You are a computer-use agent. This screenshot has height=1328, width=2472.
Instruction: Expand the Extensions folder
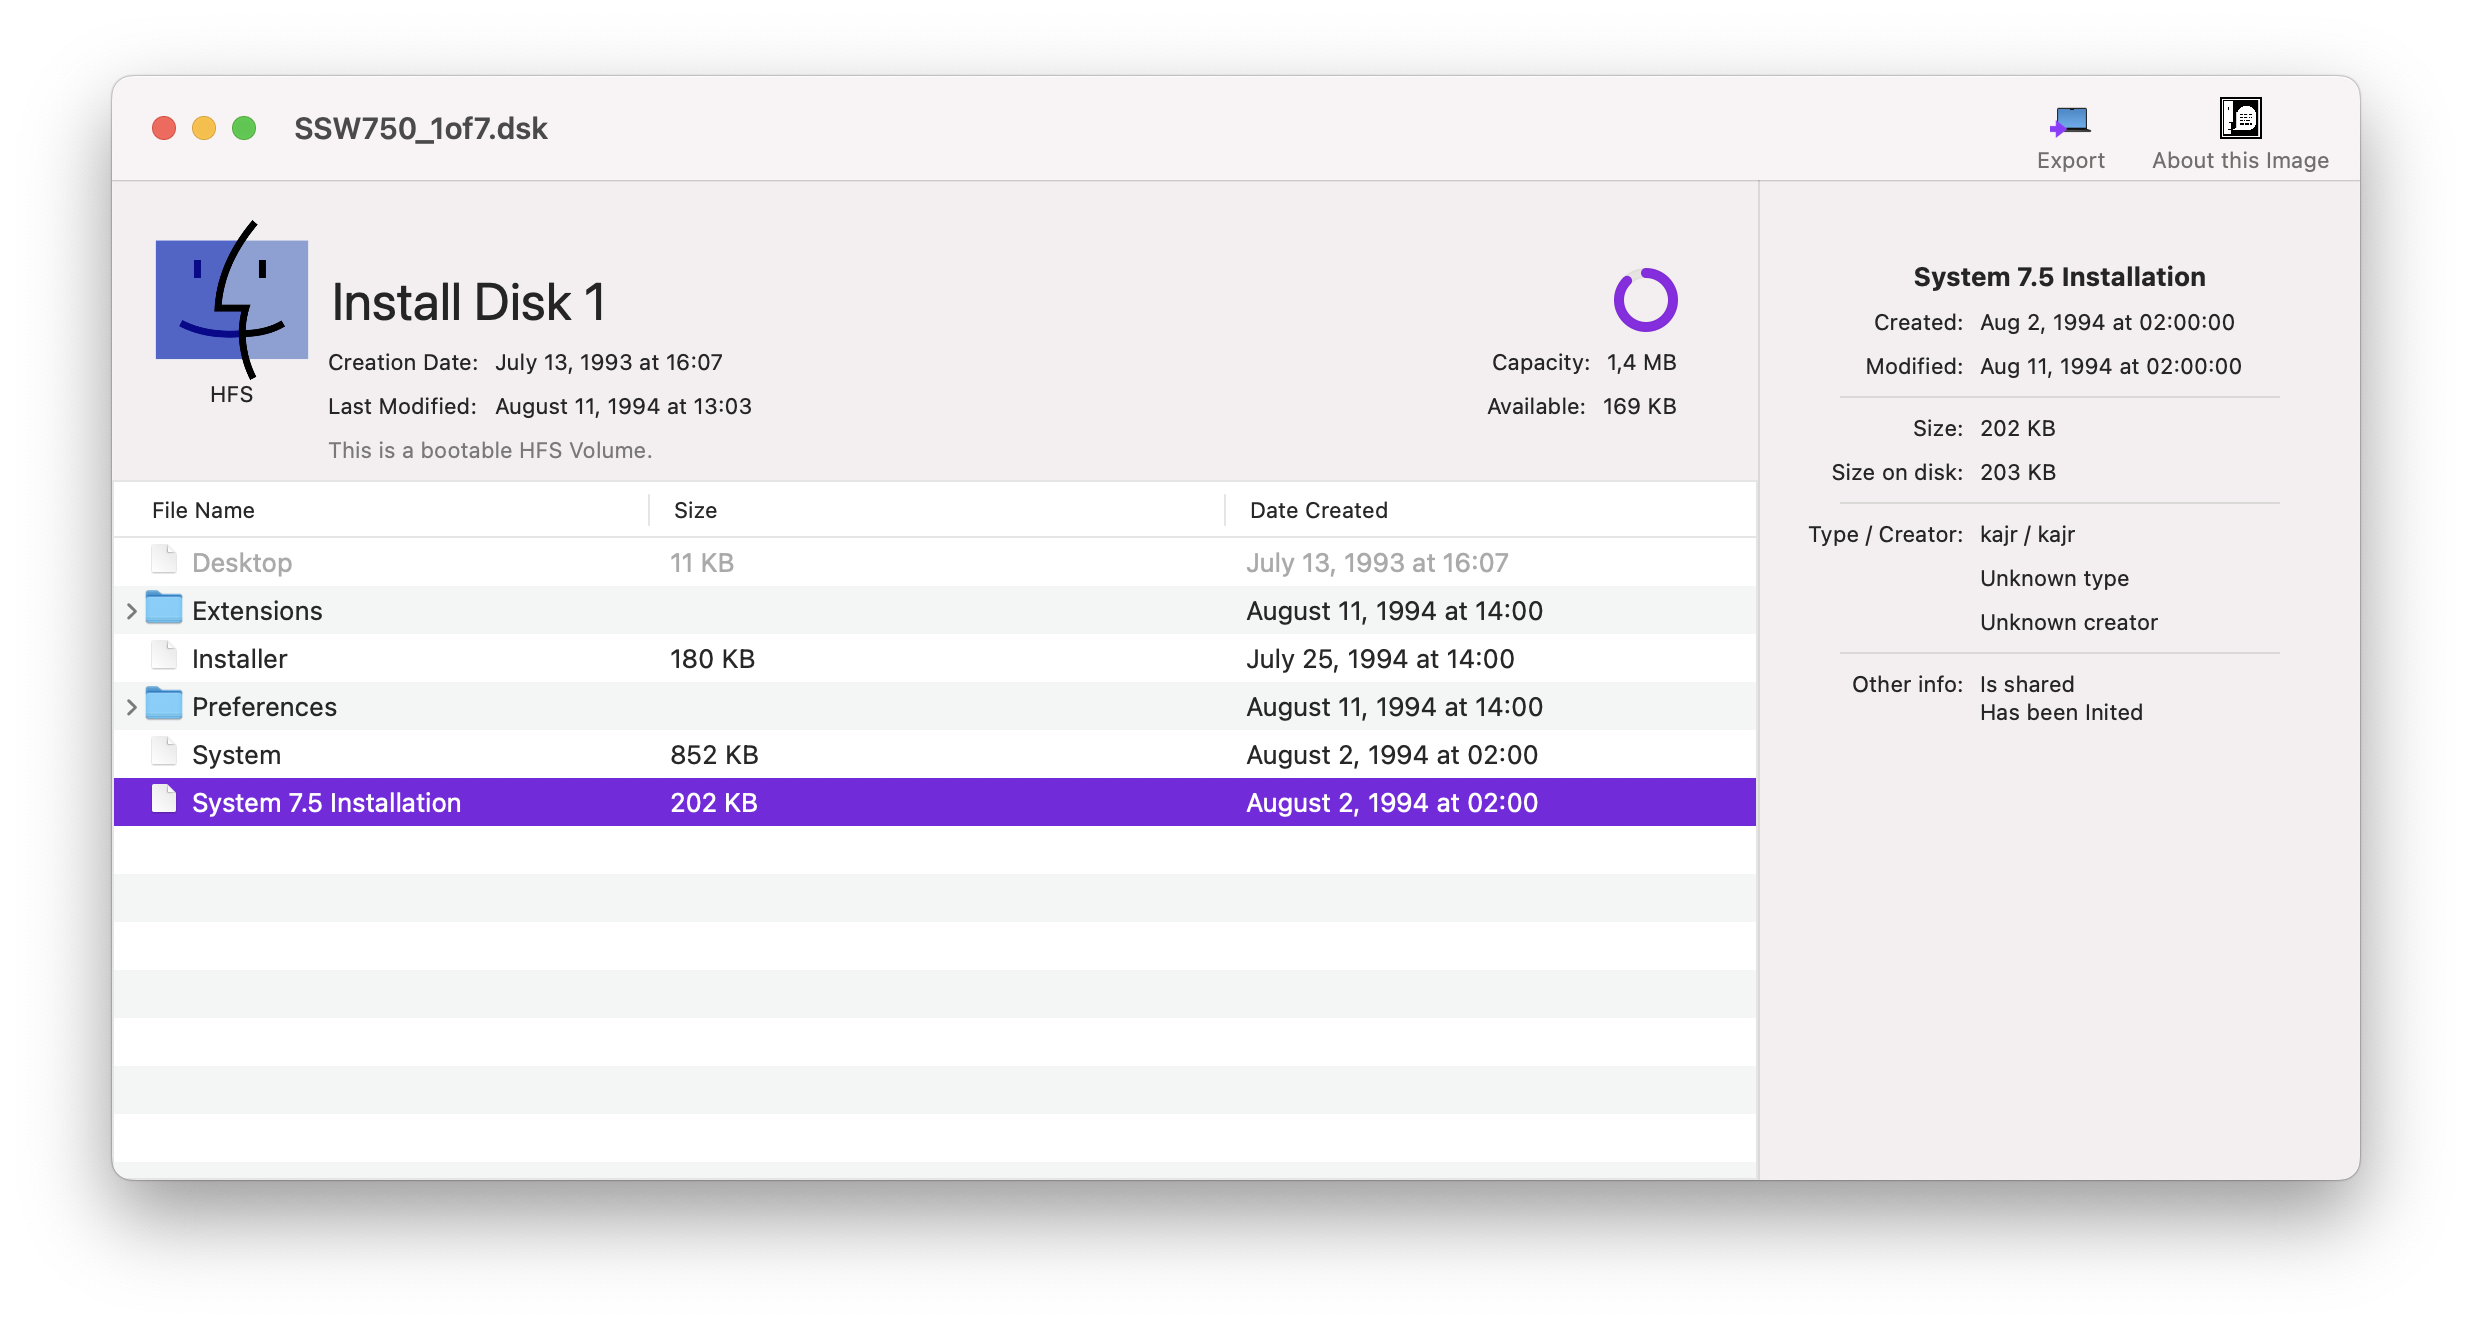pos(131,611)
